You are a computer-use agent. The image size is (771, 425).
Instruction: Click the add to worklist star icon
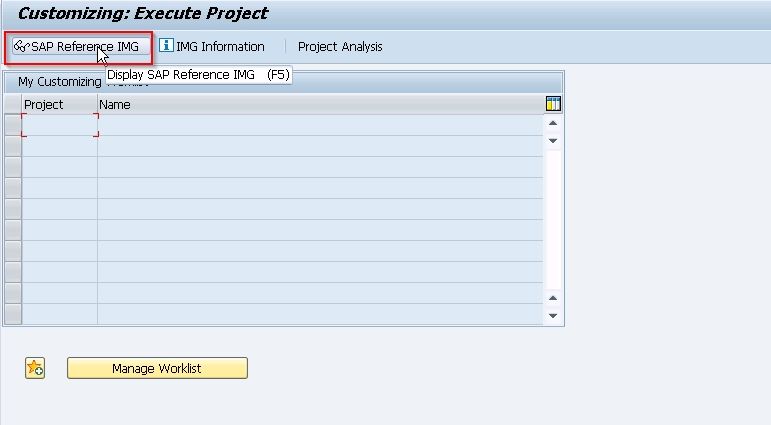click(35, 368)
